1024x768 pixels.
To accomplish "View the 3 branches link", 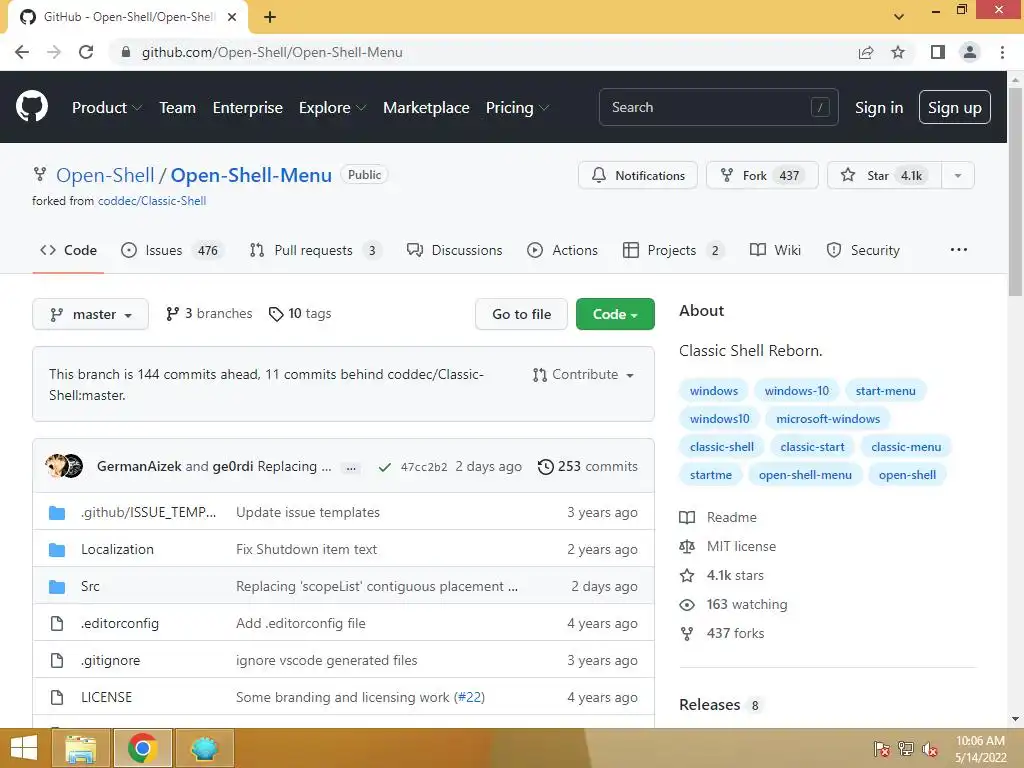I will [x=209, y=313].
